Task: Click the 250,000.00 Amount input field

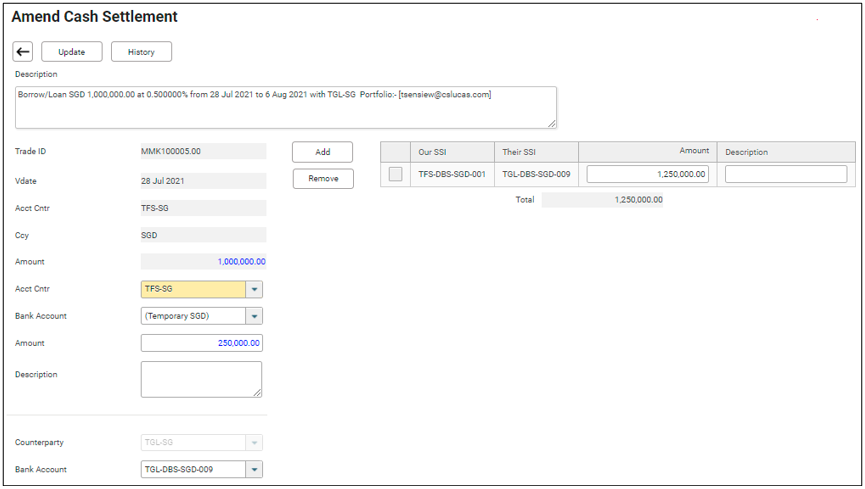Action: point(201,343)
